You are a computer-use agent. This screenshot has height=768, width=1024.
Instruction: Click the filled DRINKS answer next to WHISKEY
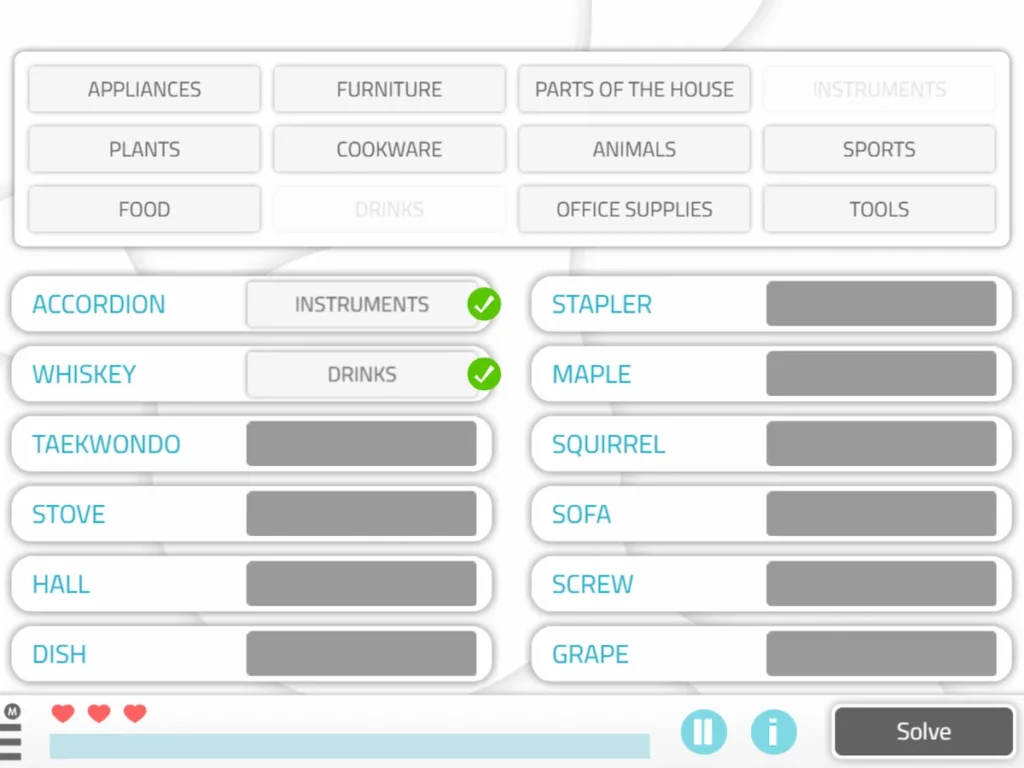[x=362, y=374]
